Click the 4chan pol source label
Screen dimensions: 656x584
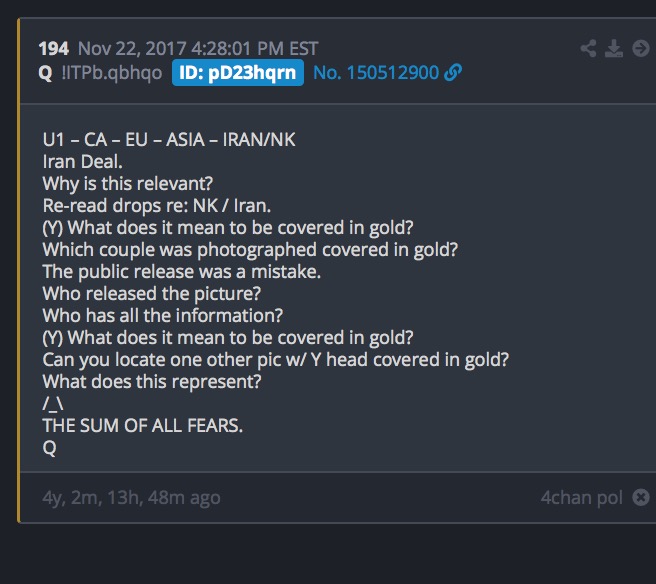(582, 498)
